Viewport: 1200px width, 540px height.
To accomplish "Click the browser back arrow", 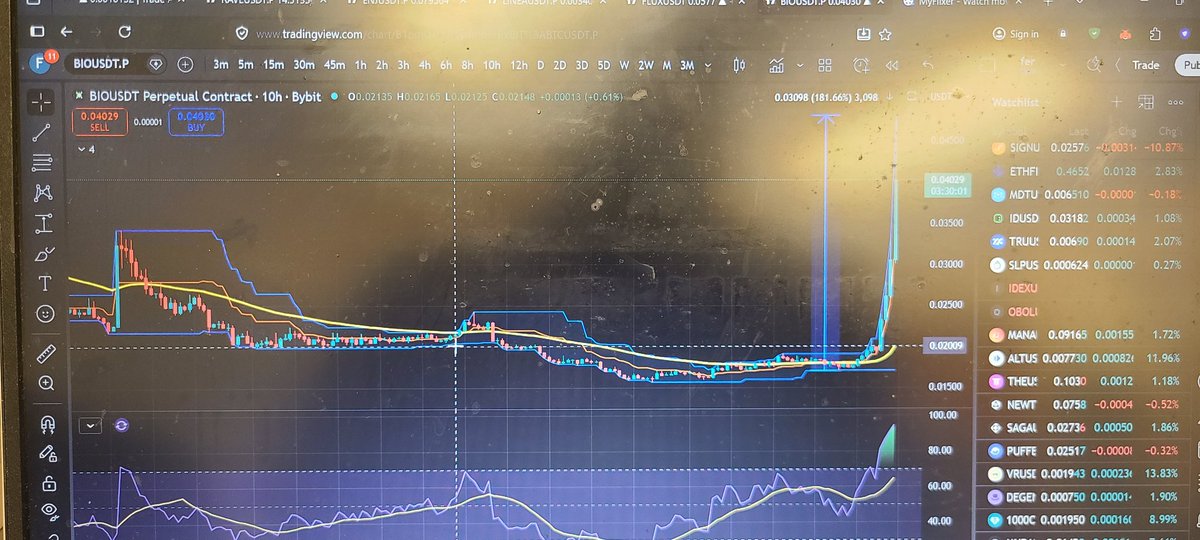I will pos(66,33).
